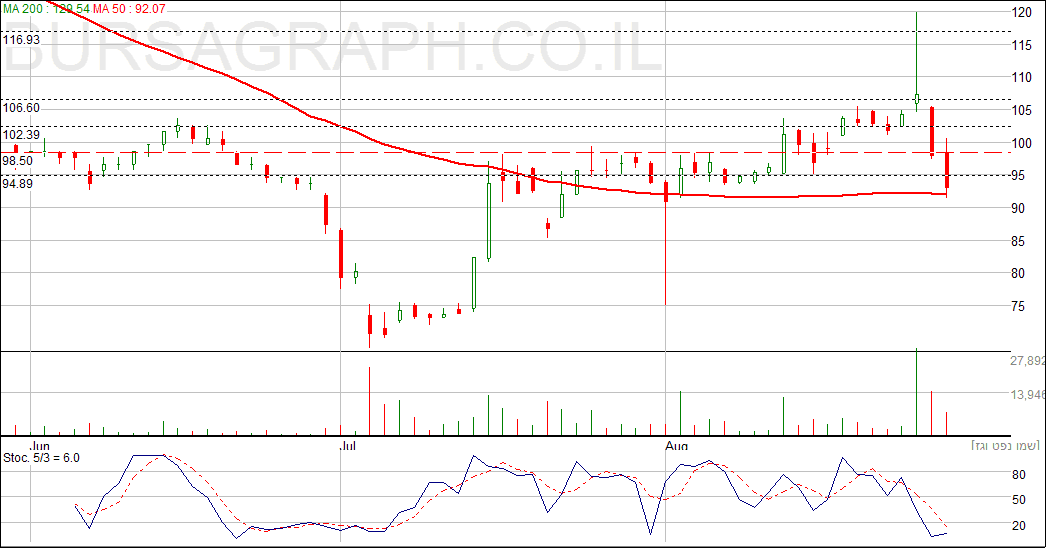Select the 94.89 level label
Screen dimensions: 1046x548
coord(18,184)
